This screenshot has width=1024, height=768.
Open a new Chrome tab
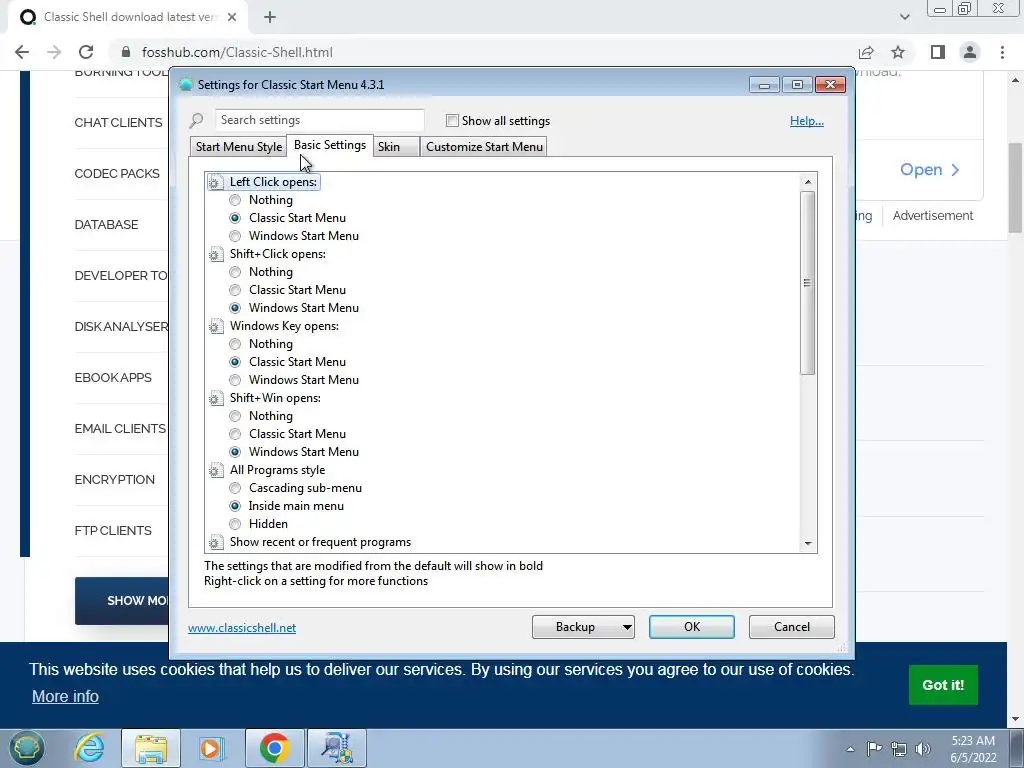[x=270, y=18]
